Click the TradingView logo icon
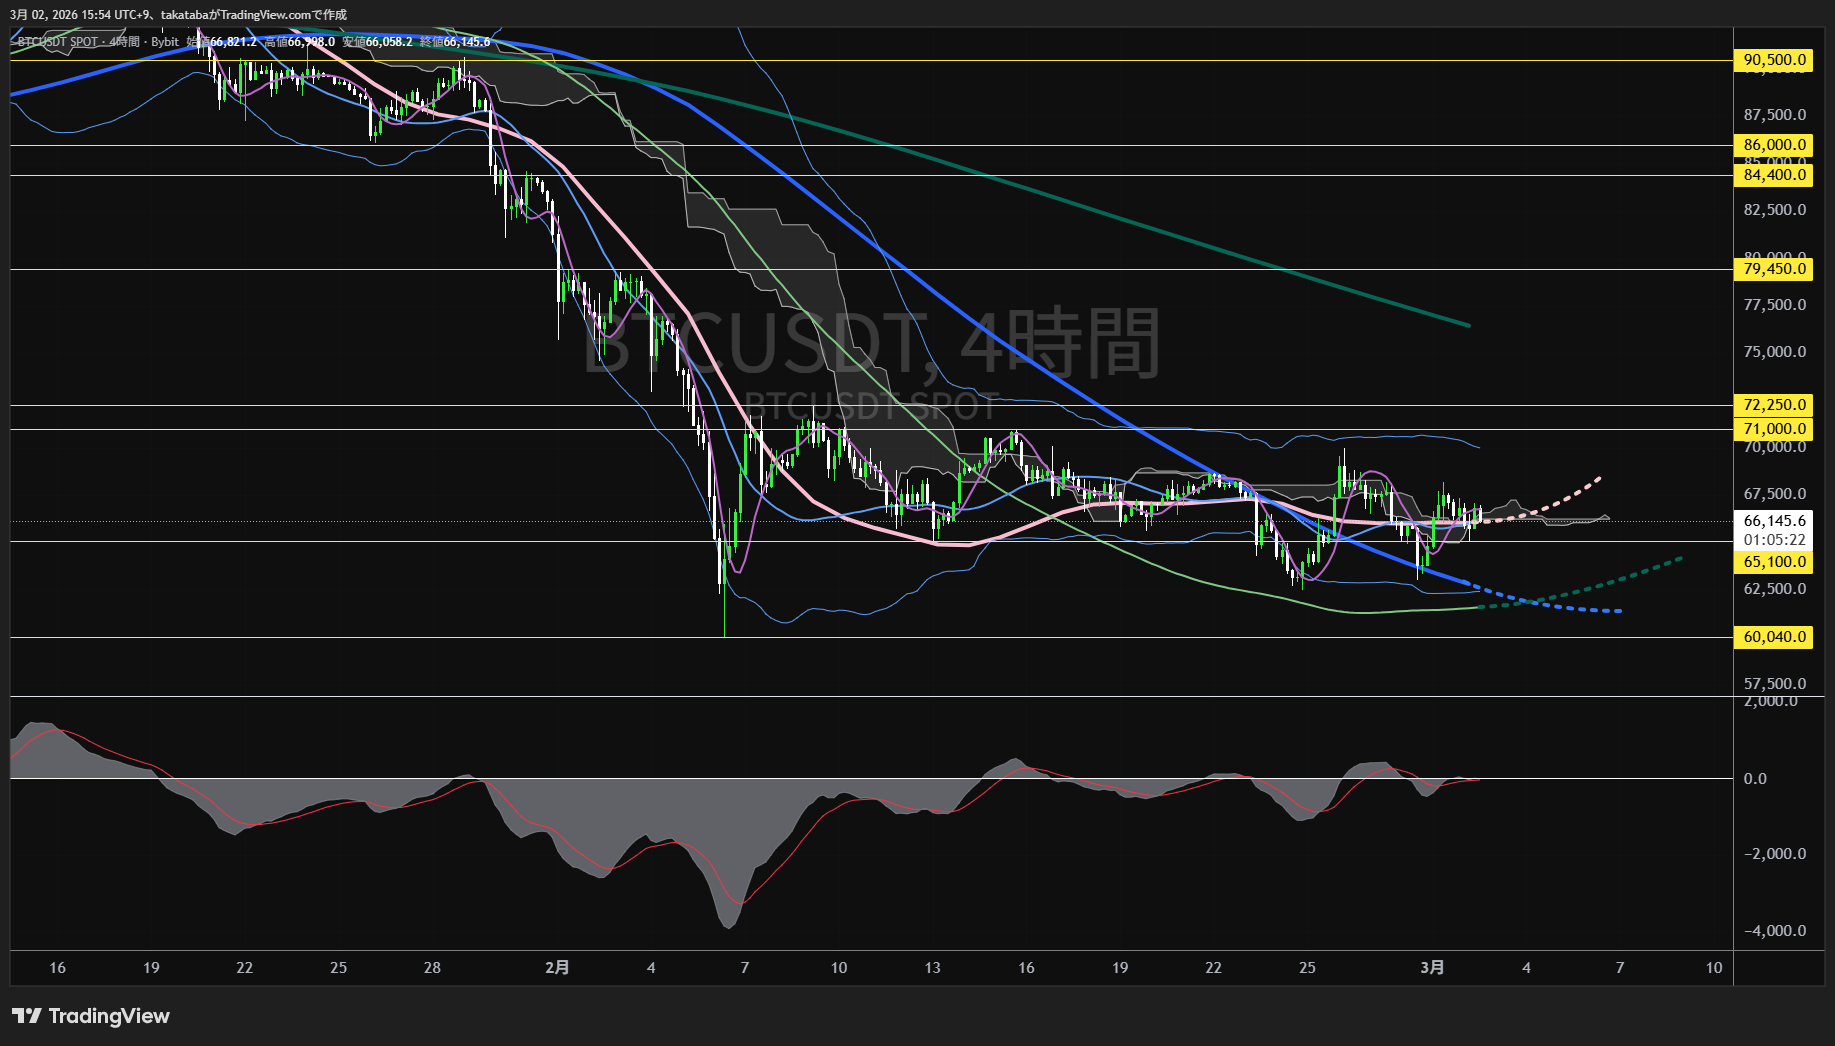The width and height of the screenshot is (1835, 1046). [x=26, y=1016]
